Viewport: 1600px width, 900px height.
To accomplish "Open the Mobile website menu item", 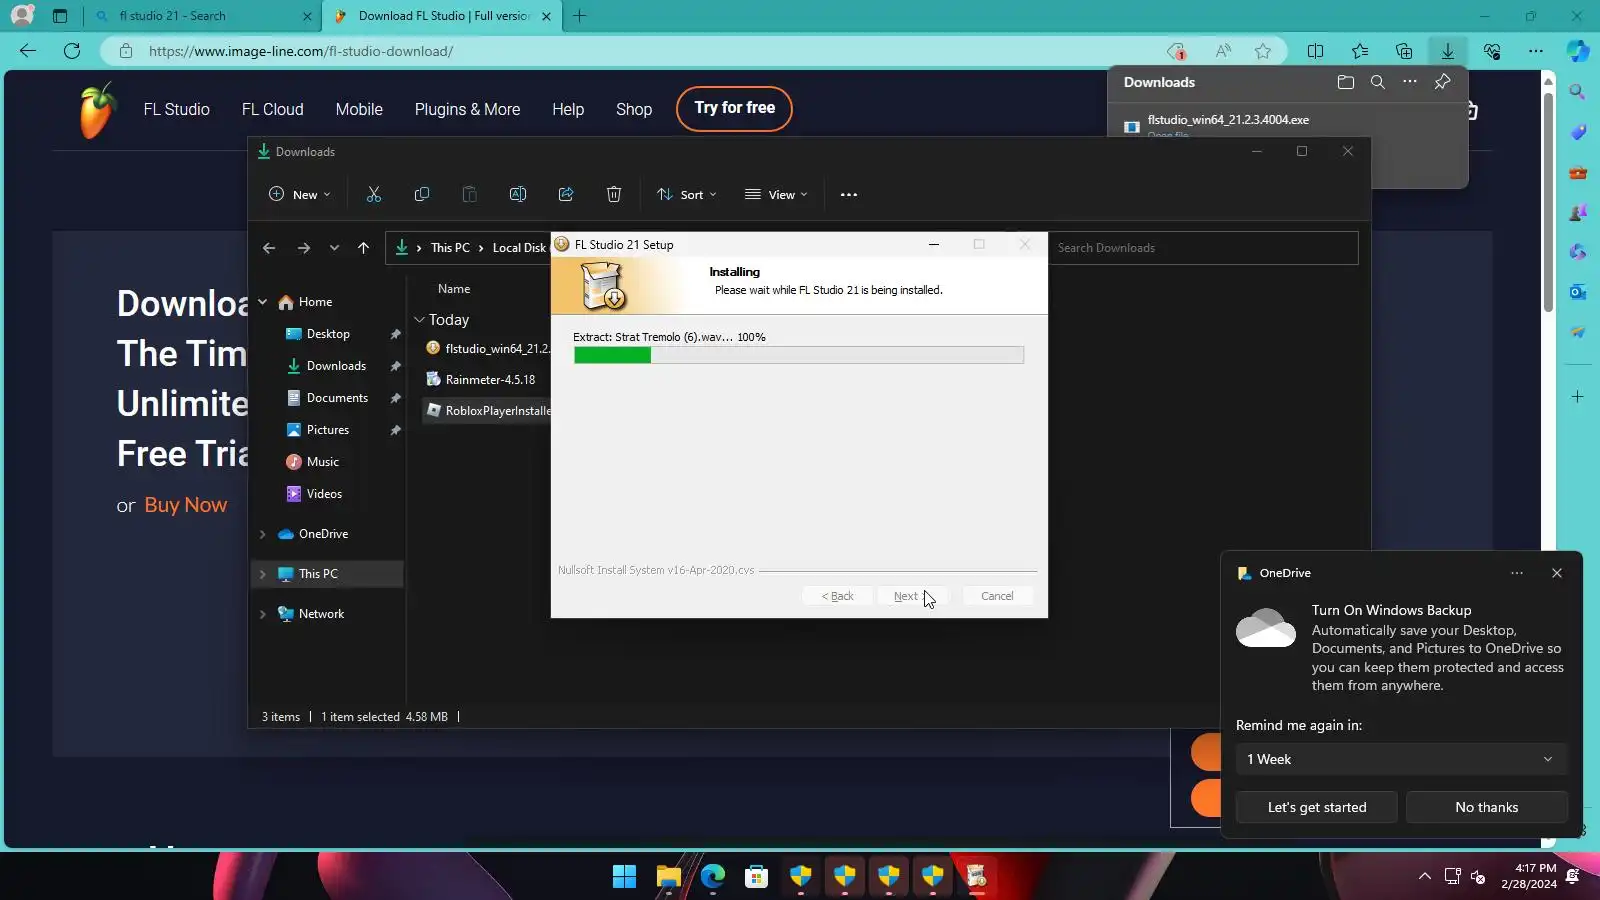I will tap(359, 109).
